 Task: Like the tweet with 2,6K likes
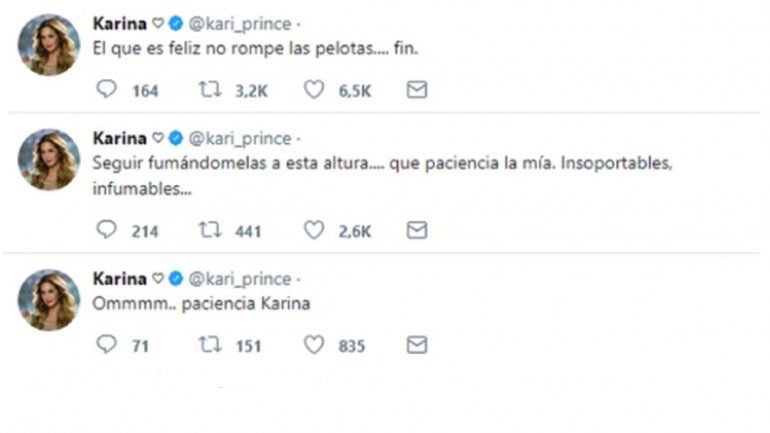point(314,230)
